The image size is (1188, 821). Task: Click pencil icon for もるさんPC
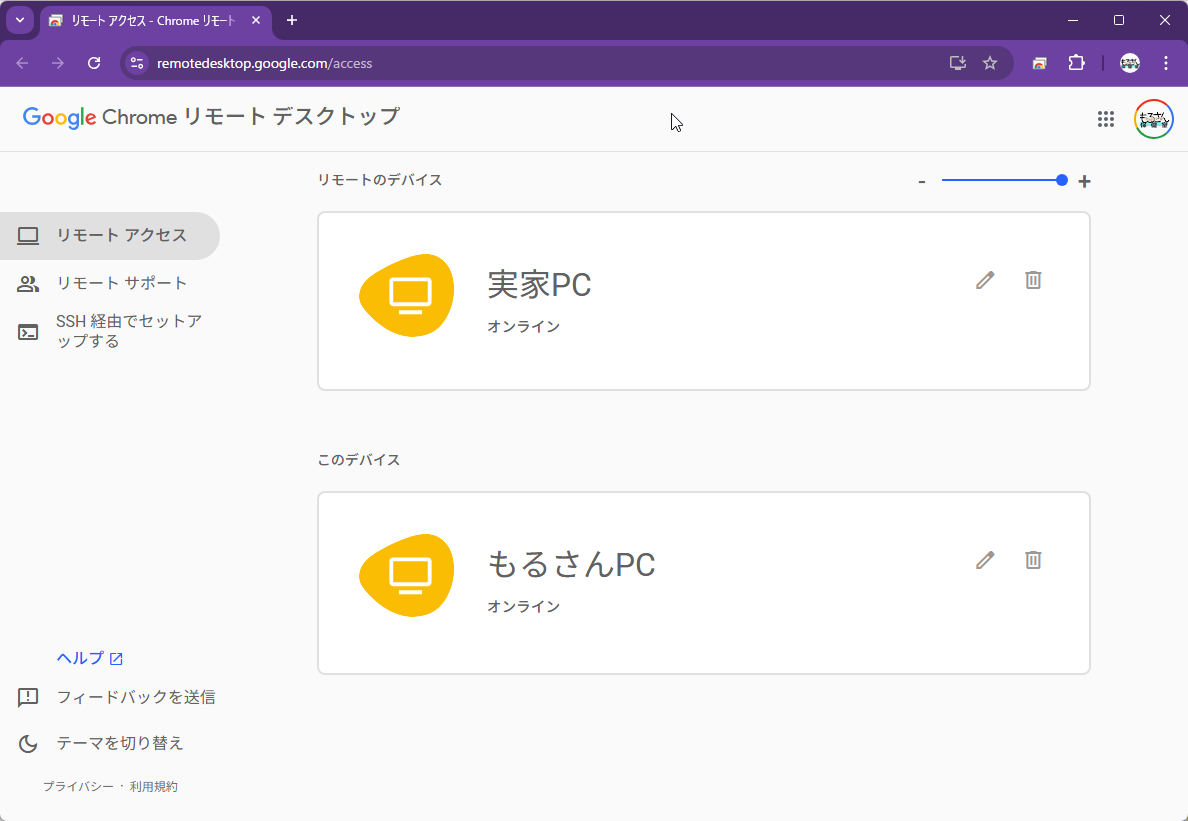click(x=985, y=560)
